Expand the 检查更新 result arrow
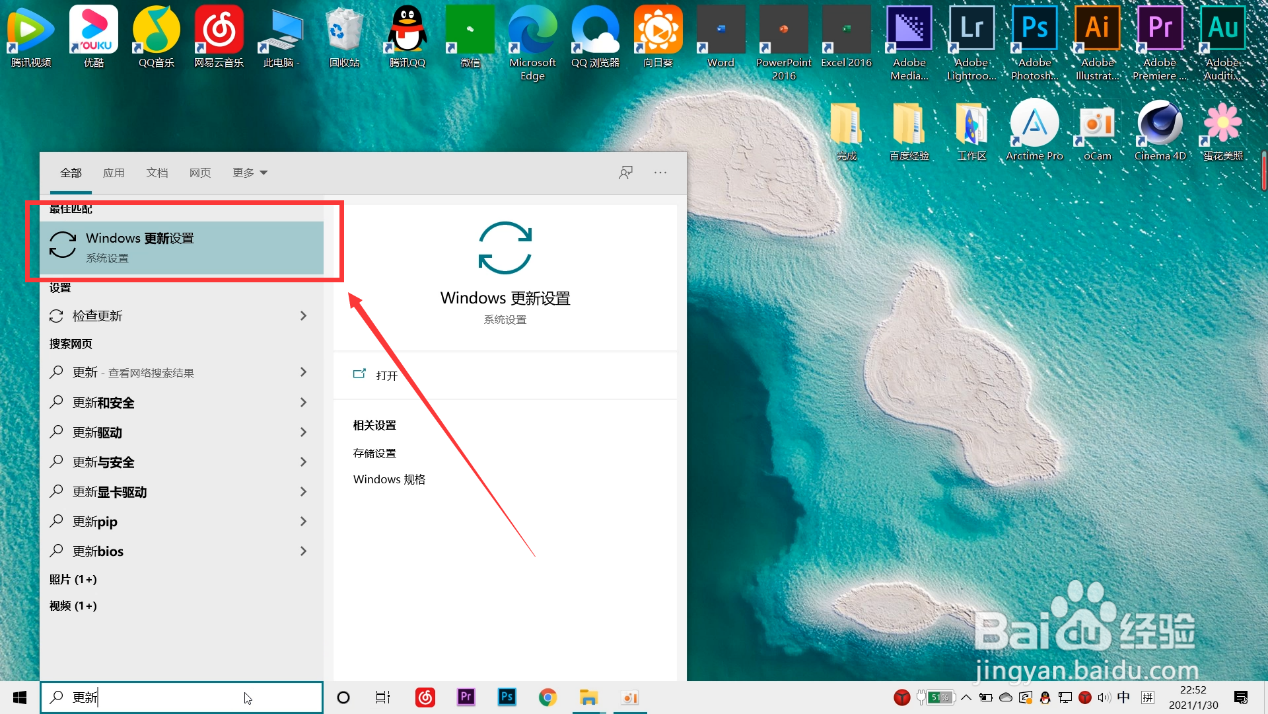1268x714 pixels. [x=303, y=316]
